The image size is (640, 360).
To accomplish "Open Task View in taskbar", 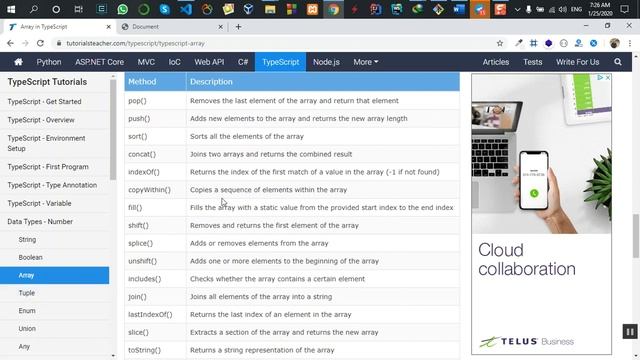I will click(x=78, y=9).
